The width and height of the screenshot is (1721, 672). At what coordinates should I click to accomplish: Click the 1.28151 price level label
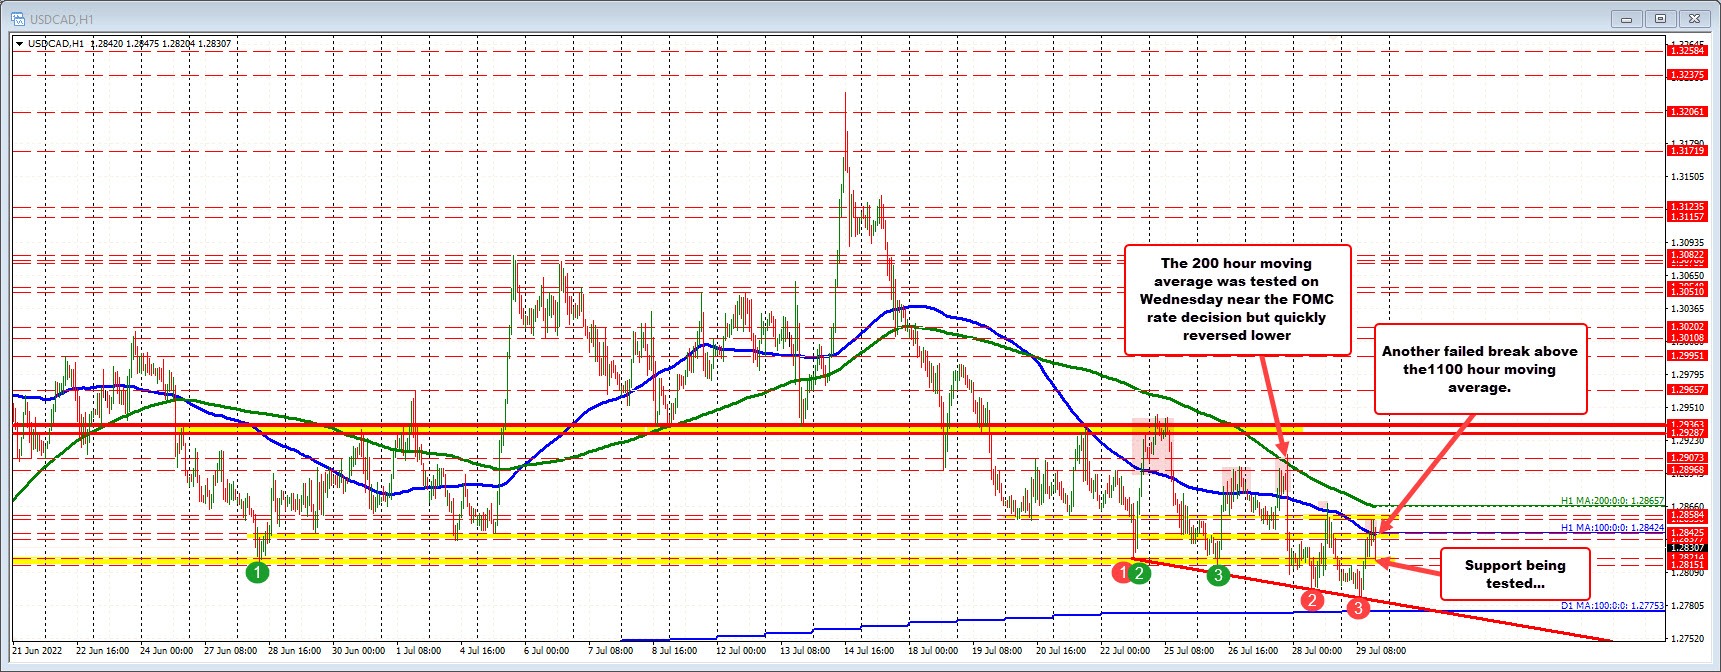point(1687,565)
